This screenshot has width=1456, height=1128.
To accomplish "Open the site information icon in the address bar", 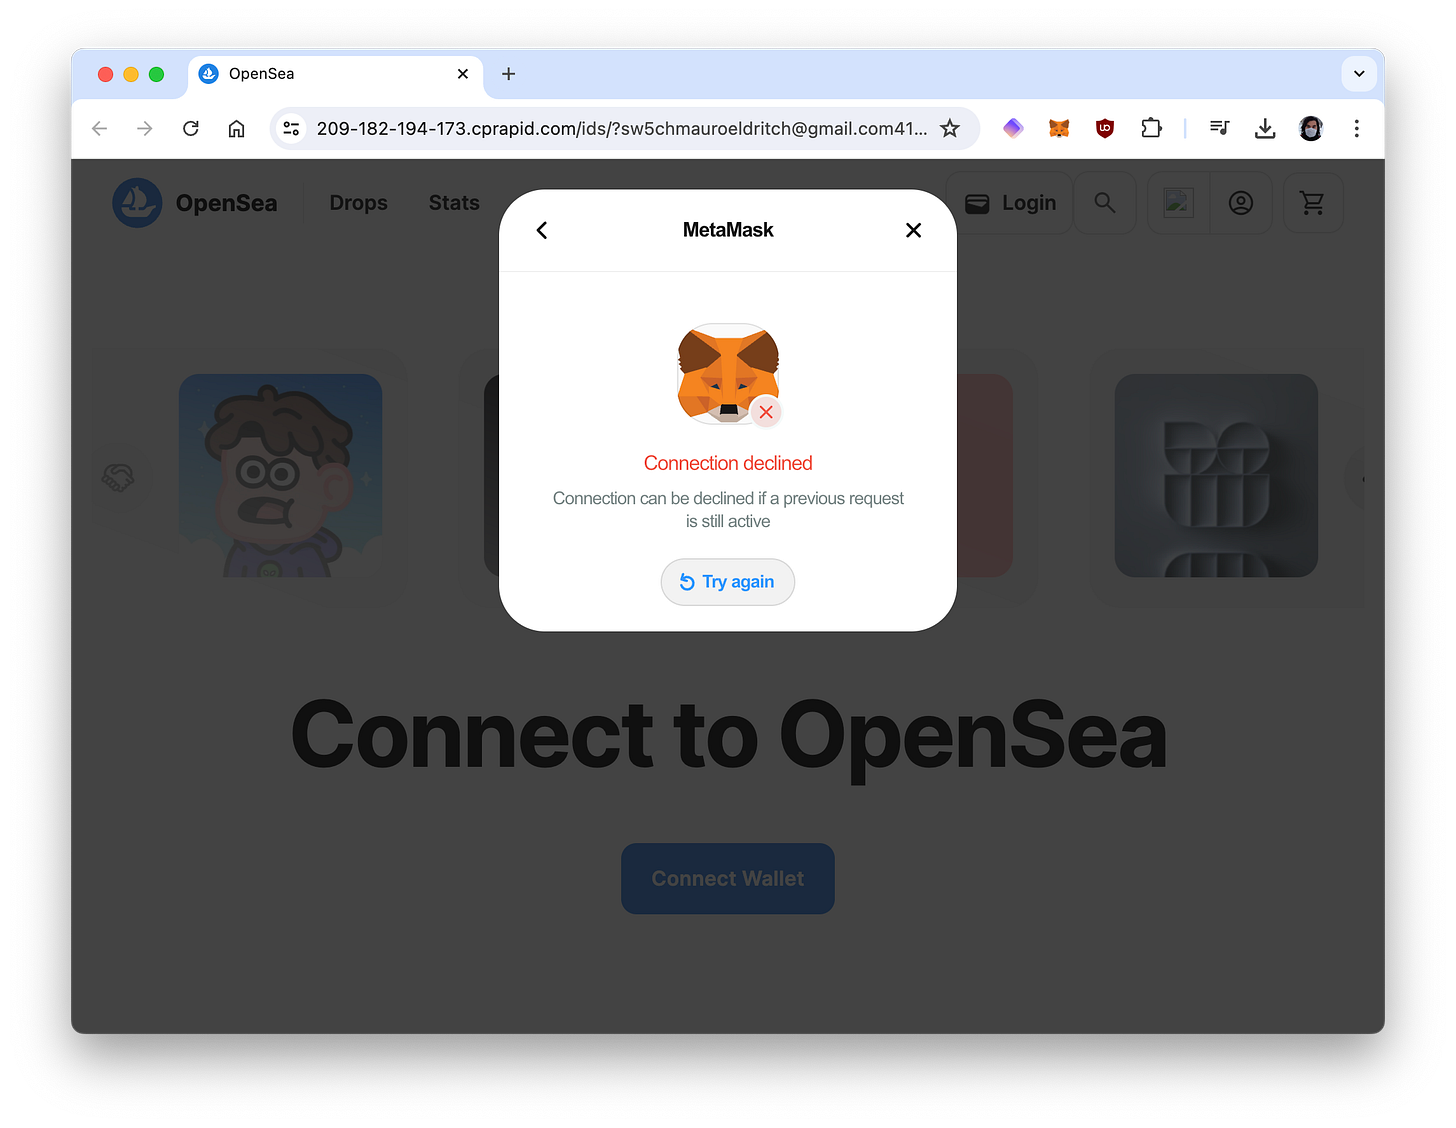I will click(291, 128).
